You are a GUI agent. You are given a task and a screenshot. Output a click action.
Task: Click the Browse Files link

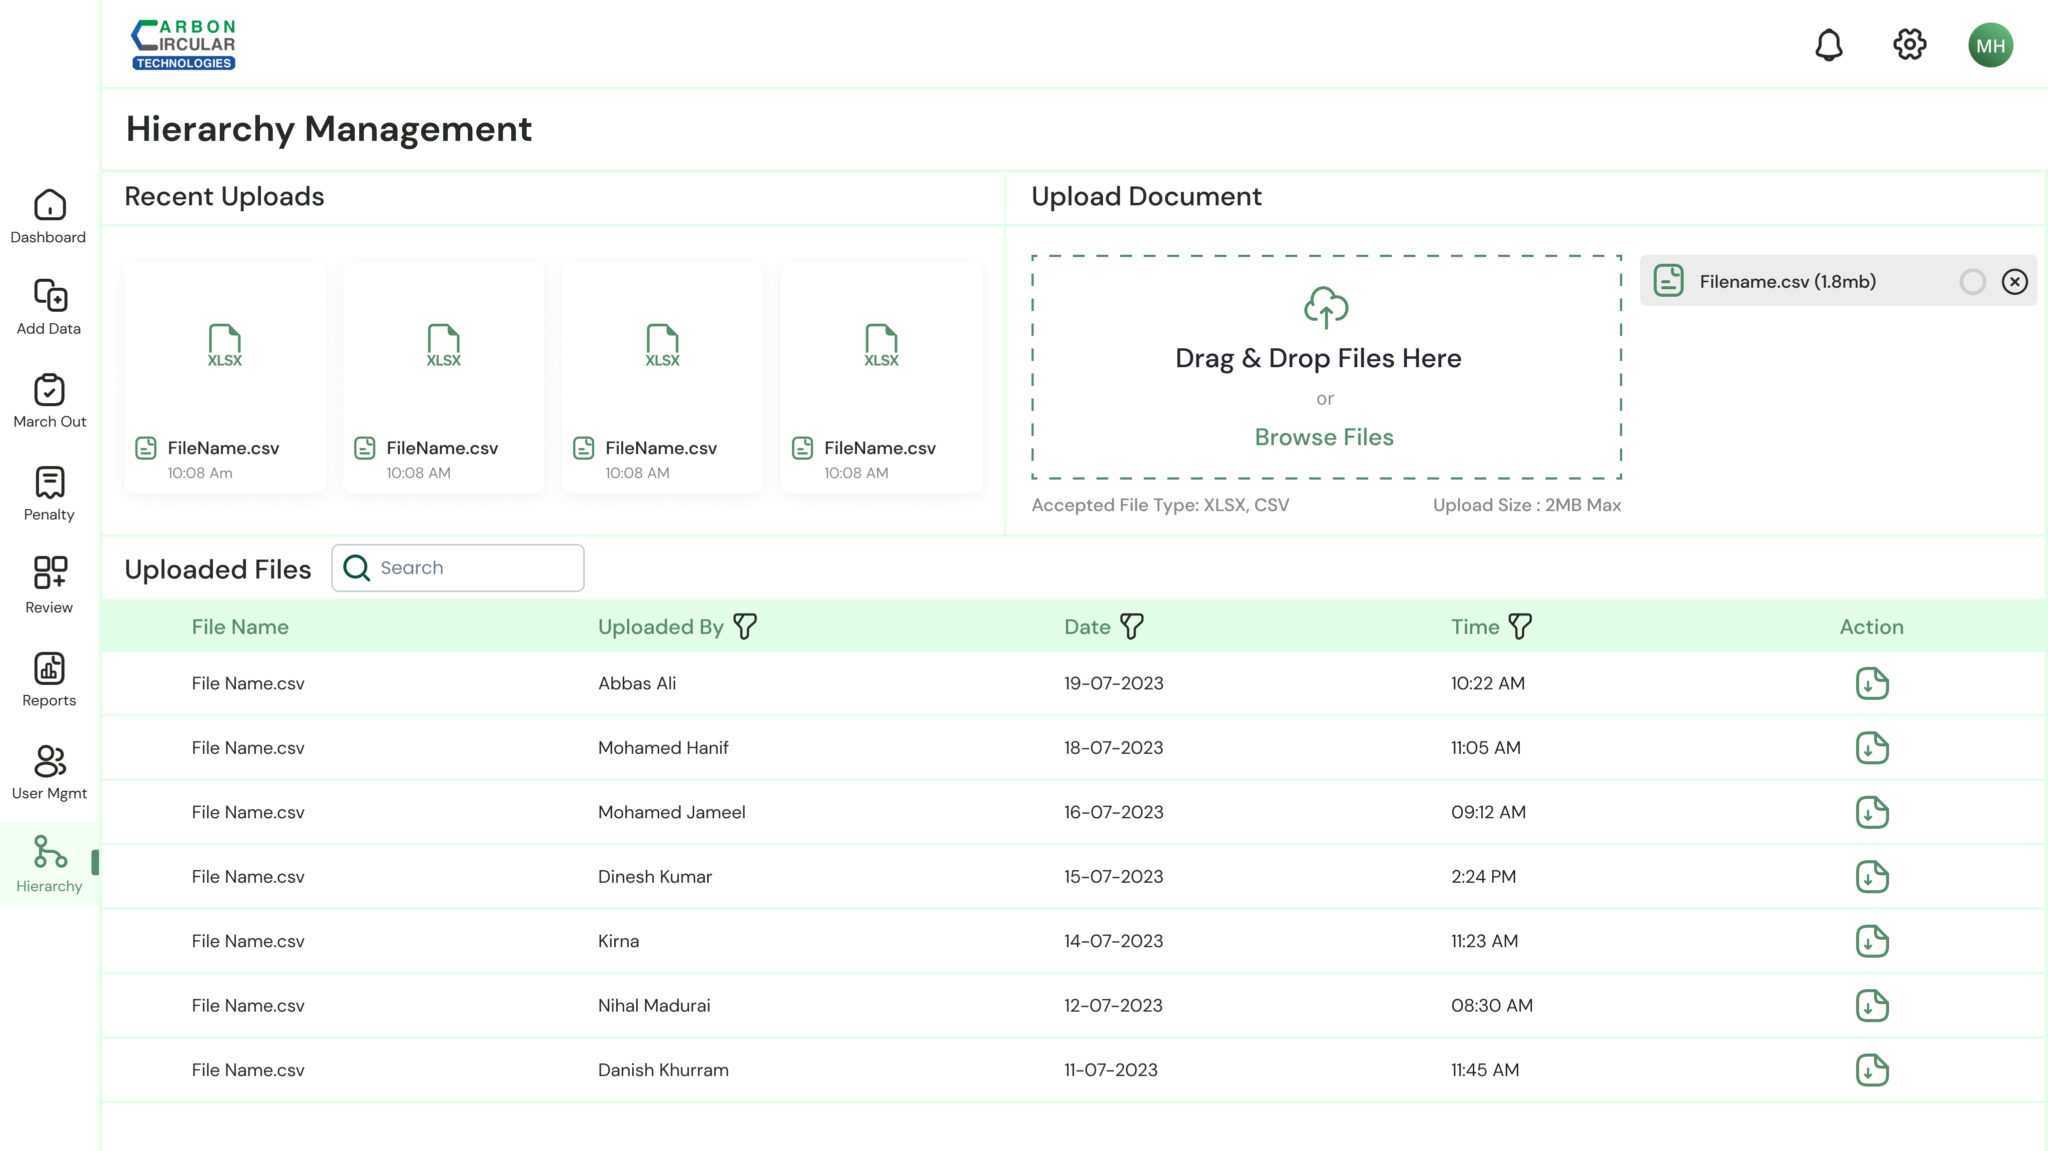click(1323, 438)
